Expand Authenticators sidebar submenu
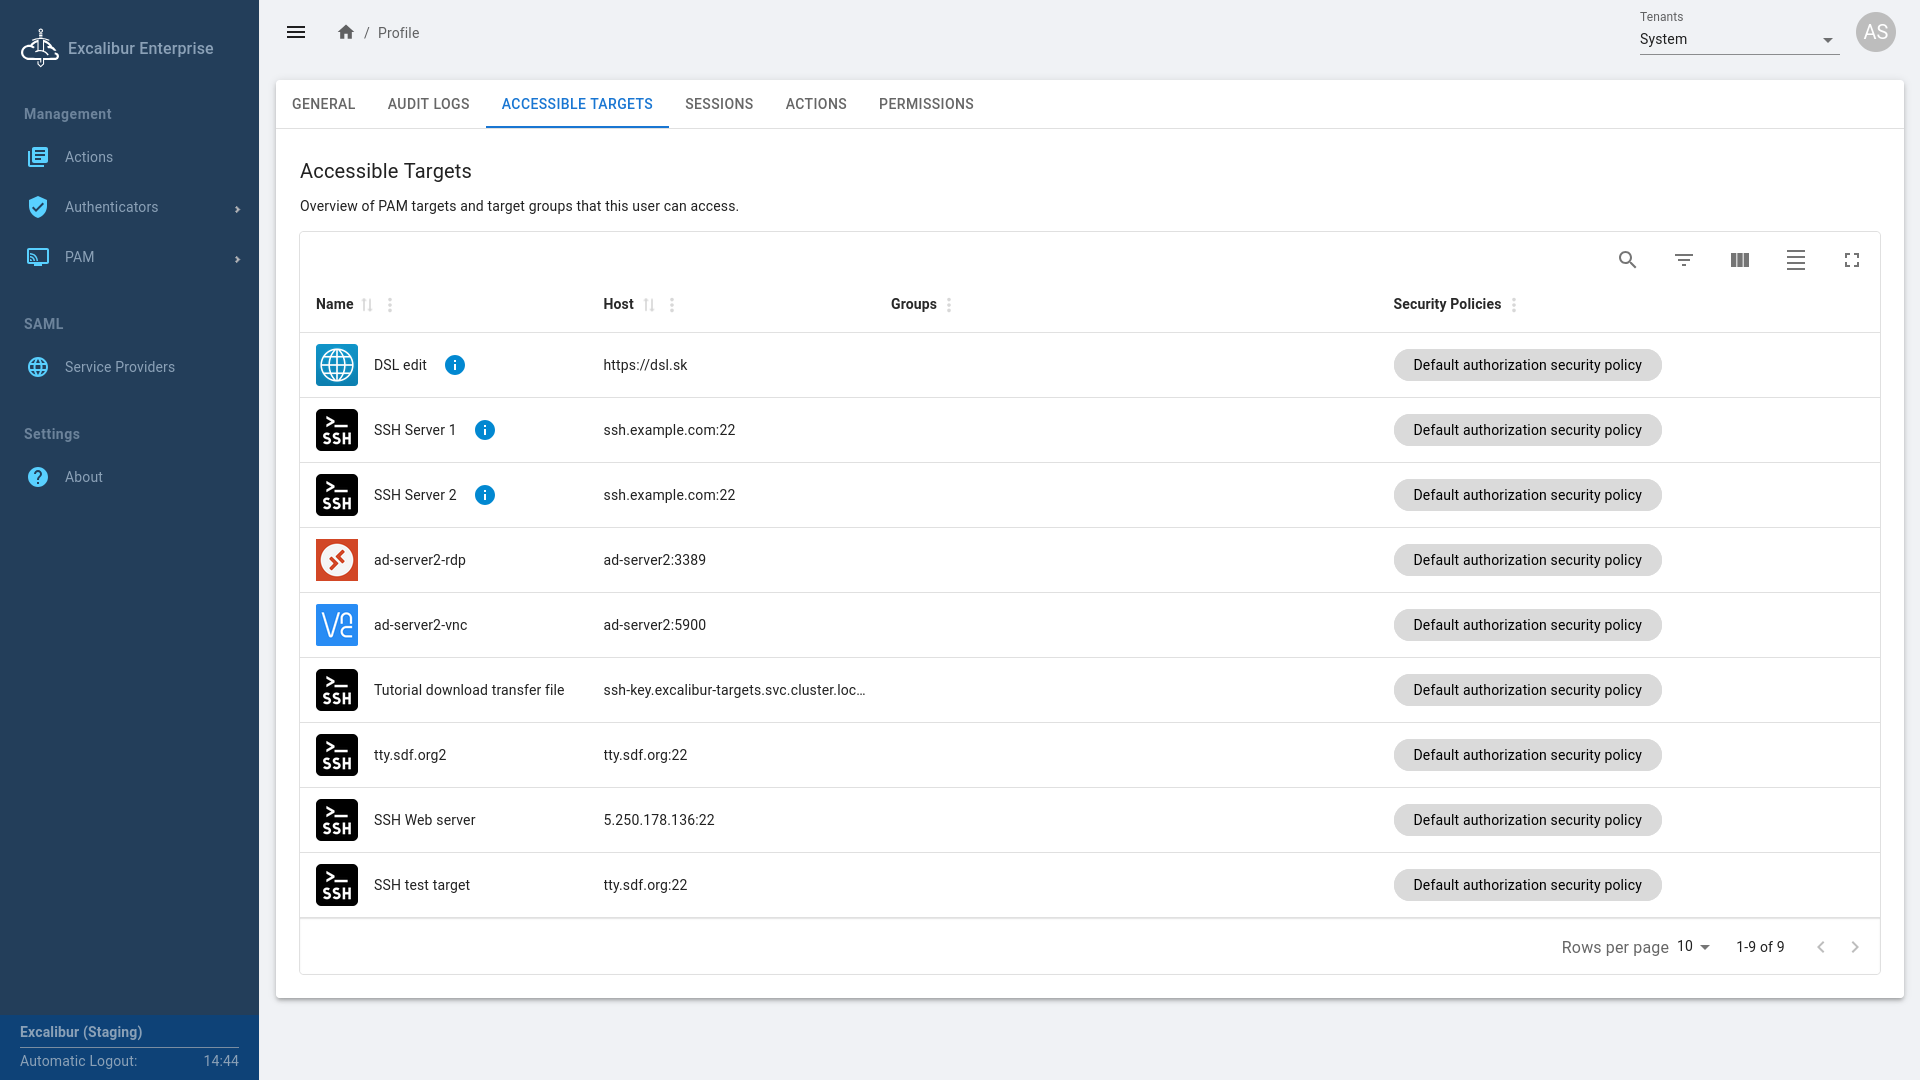The image size is (1920, 1080). point(130,207)
